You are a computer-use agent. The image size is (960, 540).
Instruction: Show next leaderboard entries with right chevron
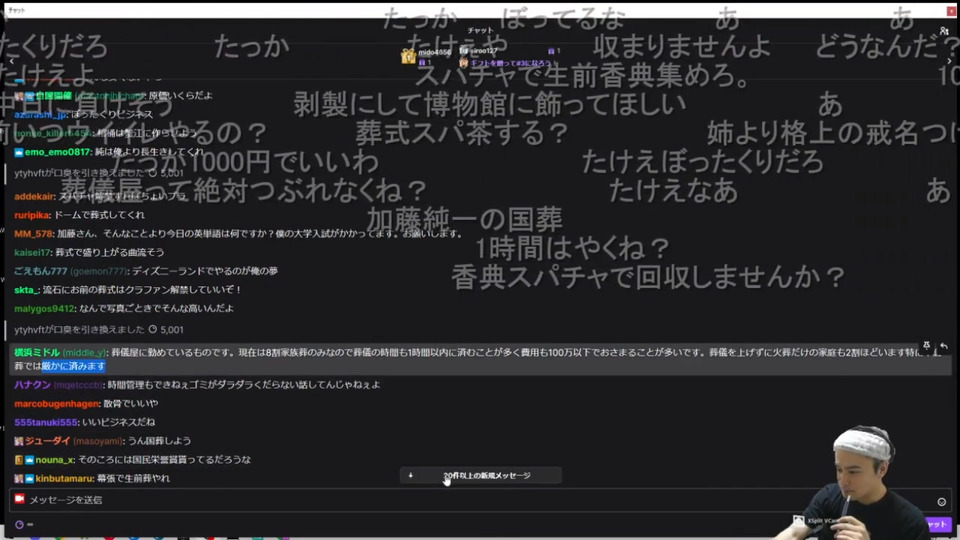click(949, 61)
